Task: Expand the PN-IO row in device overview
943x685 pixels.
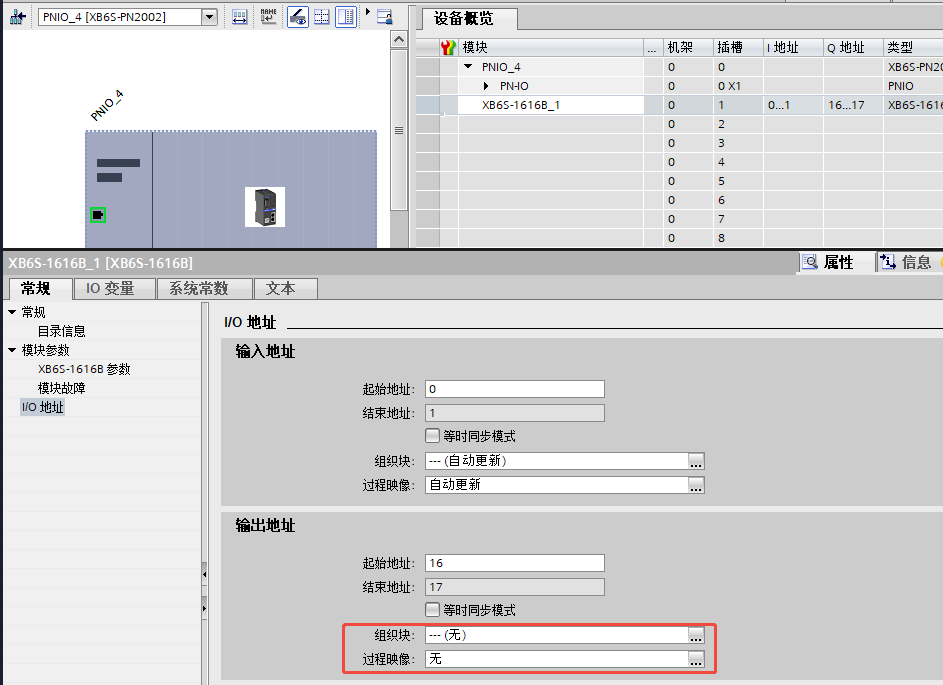Action: pyautogui.click(x=486, y=86)
